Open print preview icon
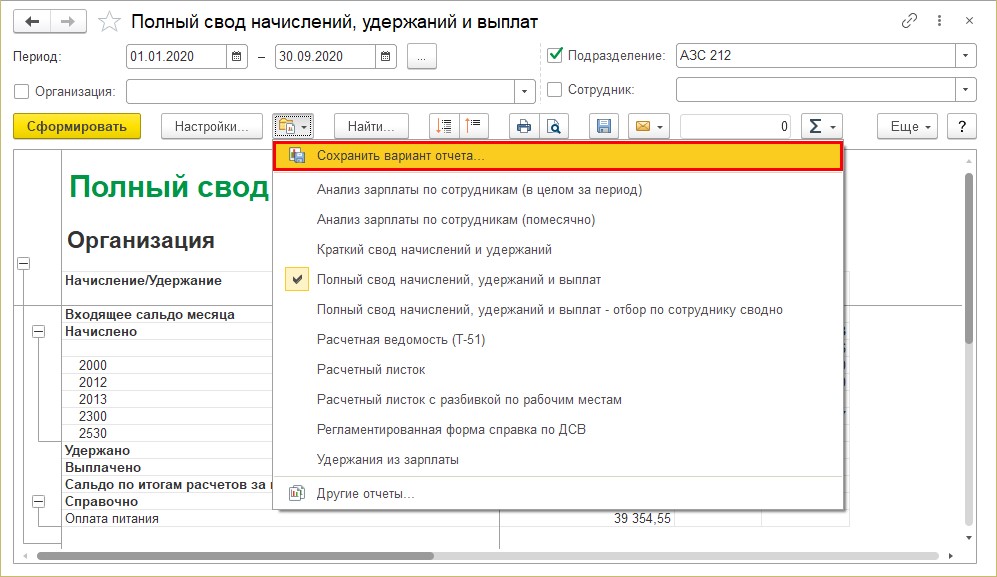This screenshot has height=577, width=997. tap(554, 127)
